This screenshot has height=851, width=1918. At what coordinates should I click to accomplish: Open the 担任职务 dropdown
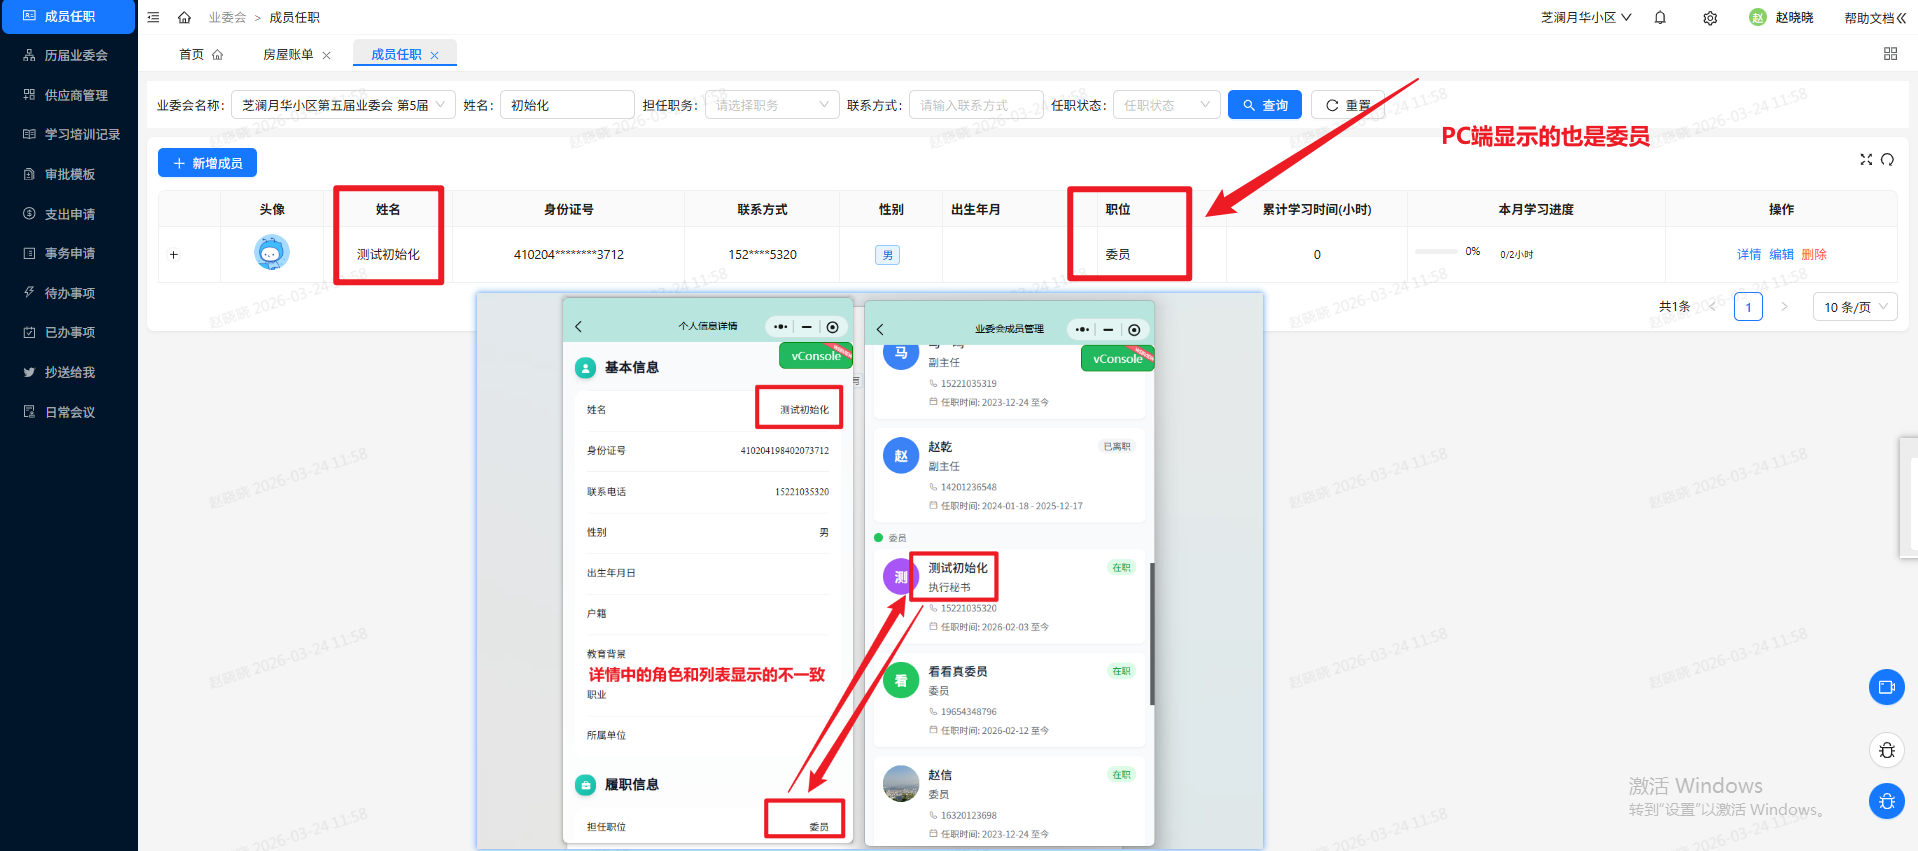point(771,105)
